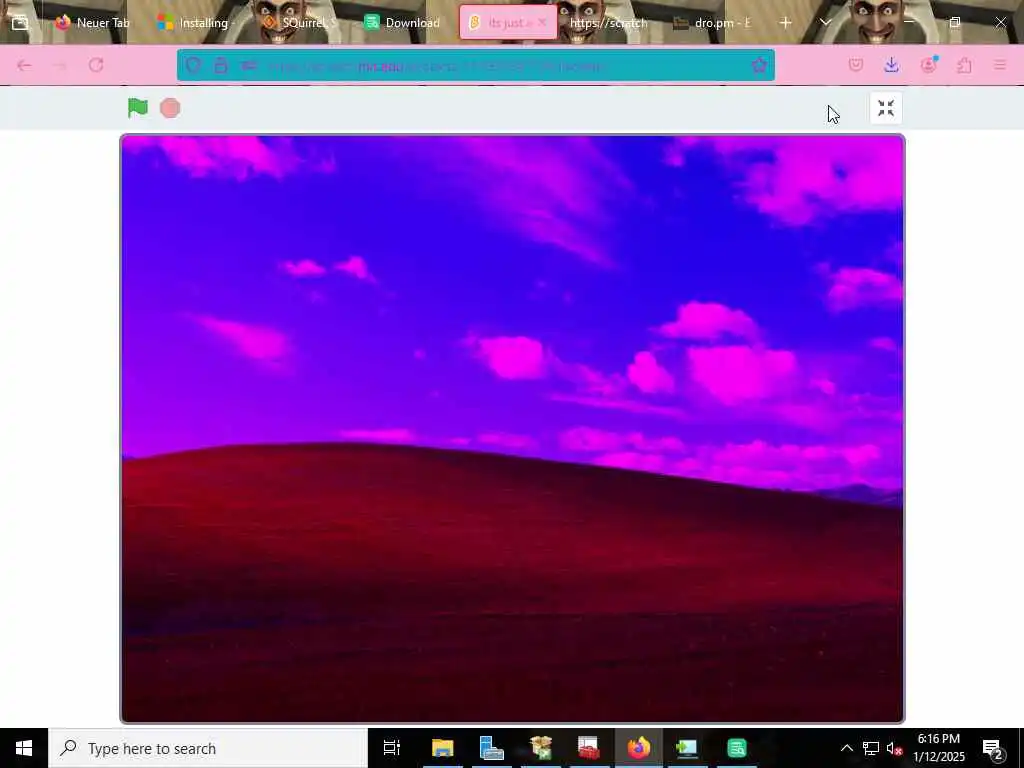The width and height of the screenshot is (1024, 768).
Task: Switch to the Installing browser tab
Action: tap(196, 23)
